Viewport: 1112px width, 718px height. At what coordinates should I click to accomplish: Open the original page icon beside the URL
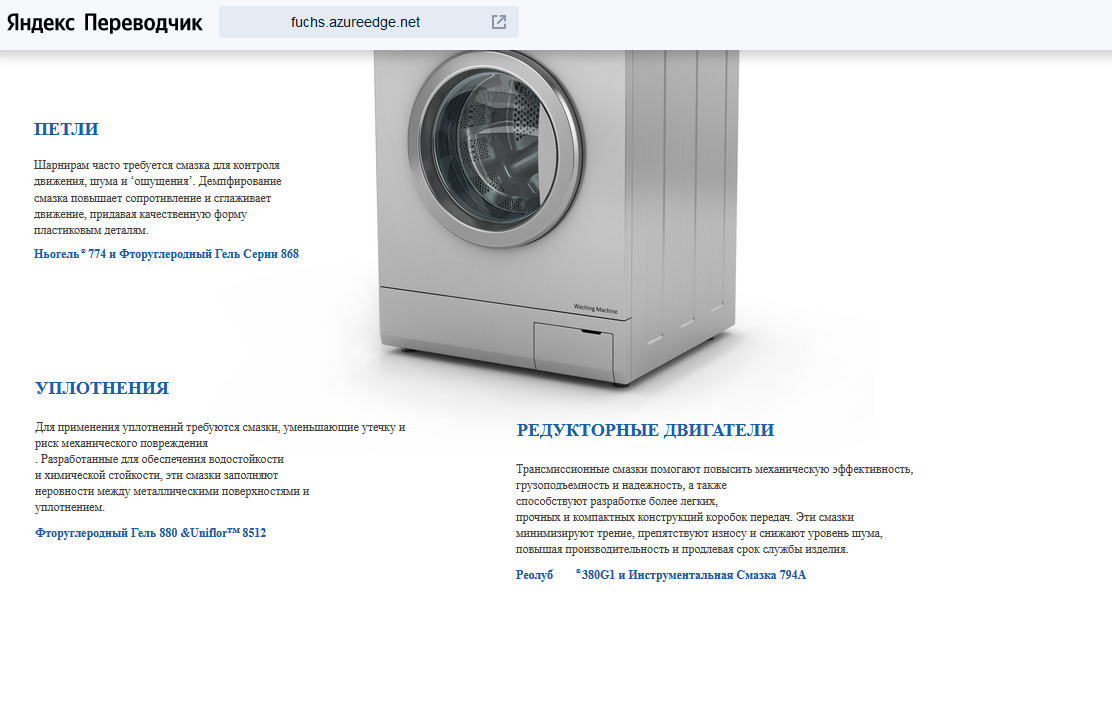point(499,22)
